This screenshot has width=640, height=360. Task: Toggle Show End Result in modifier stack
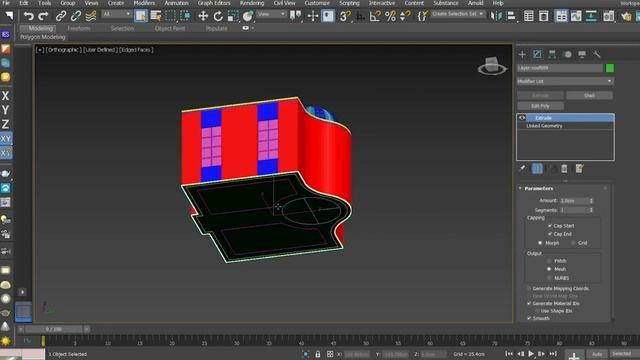(x=537, y=168)
